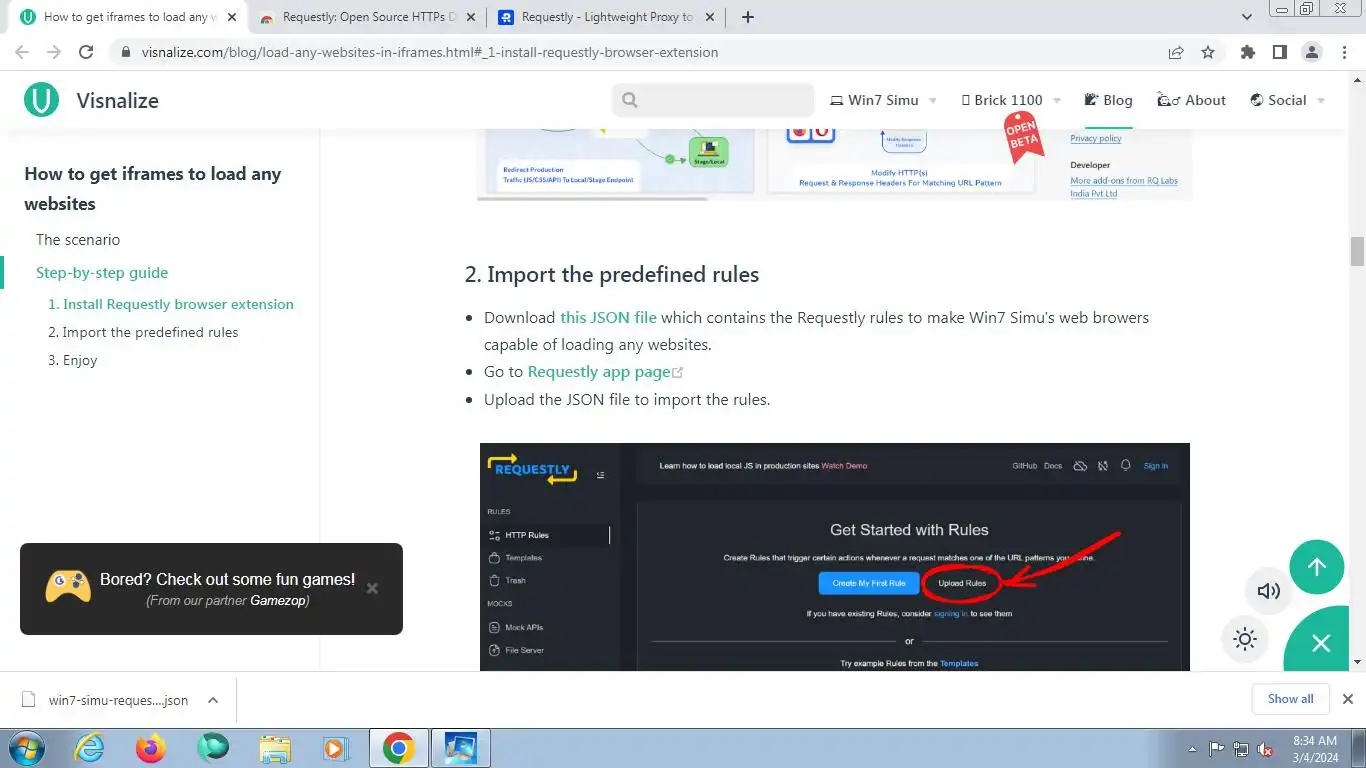Image resolution: width=1366 pixels, height=768 pixels.
Task: Dismiss the Gamezop games banner
Action: pos(372,588)
